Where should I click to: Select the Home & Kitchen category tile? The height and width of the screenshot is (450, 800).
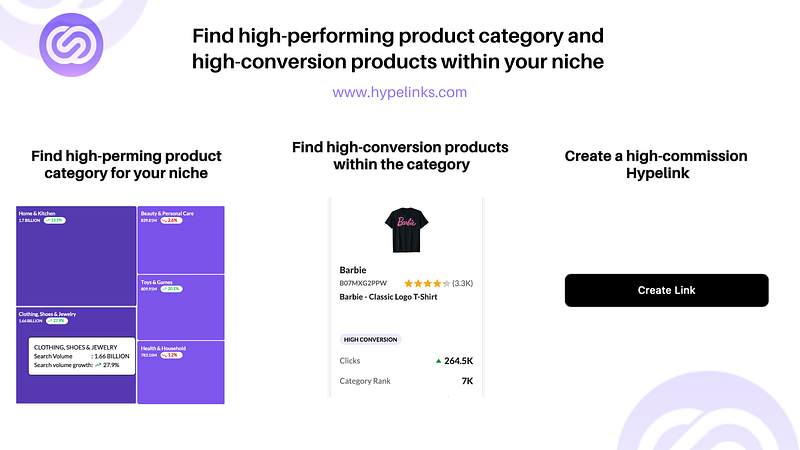coord(76,255)
